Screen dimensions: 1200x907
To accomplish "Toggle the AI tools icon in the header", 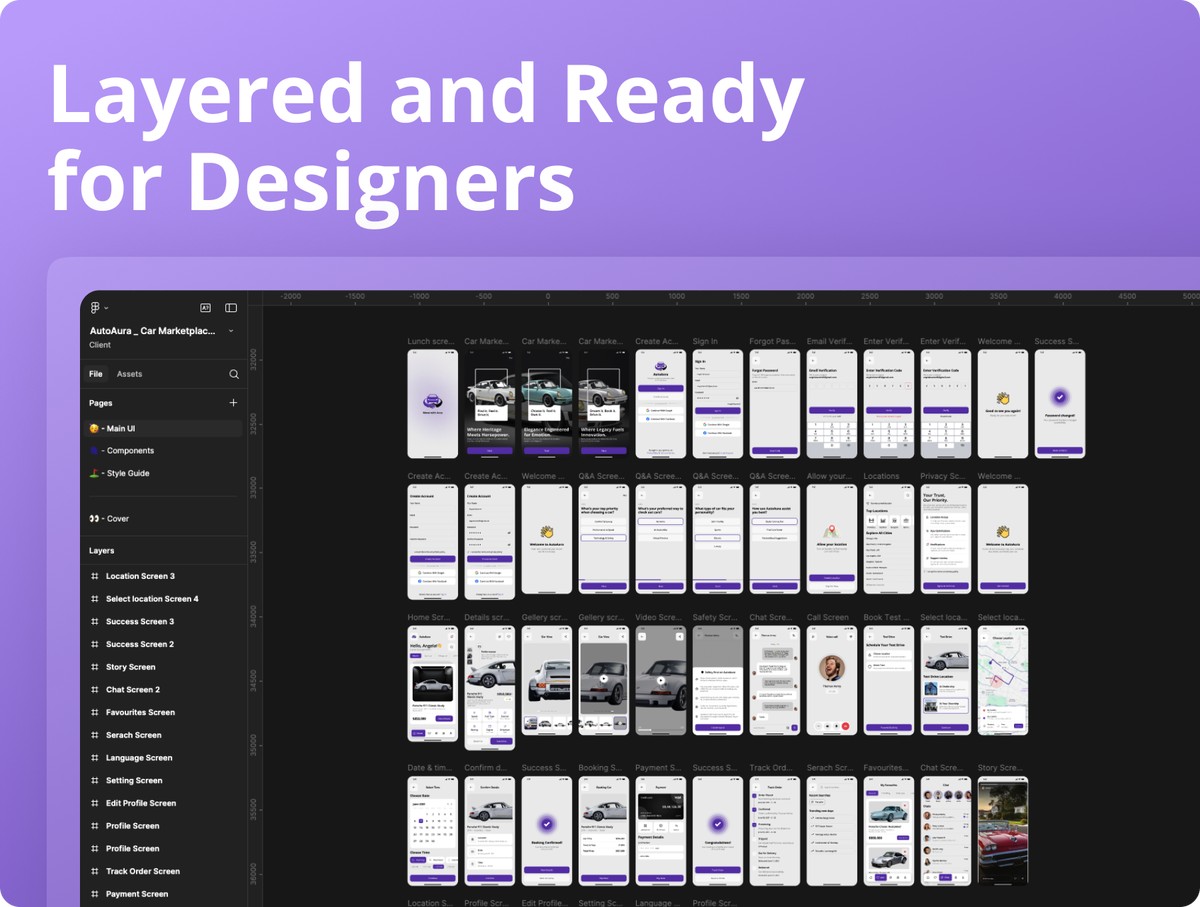I will coord(205,308).
